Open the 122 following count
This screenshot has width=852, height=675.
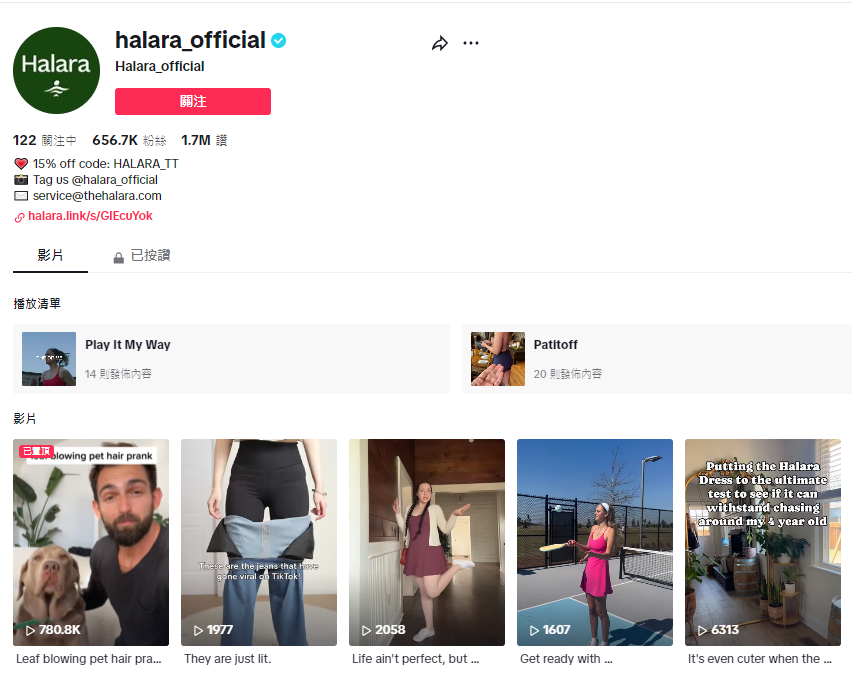(x=45, y=140)
